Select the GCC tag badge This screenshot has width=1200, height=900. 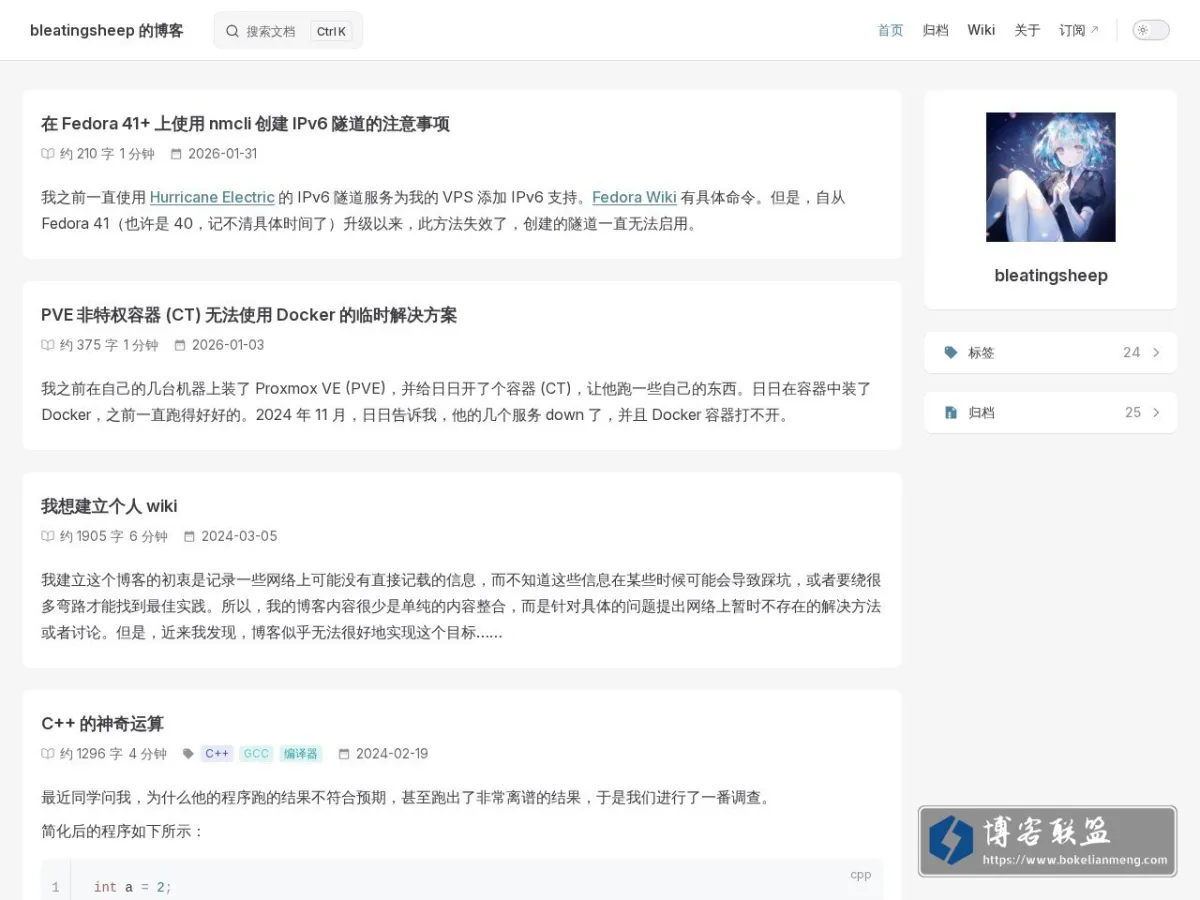point(256,754)
